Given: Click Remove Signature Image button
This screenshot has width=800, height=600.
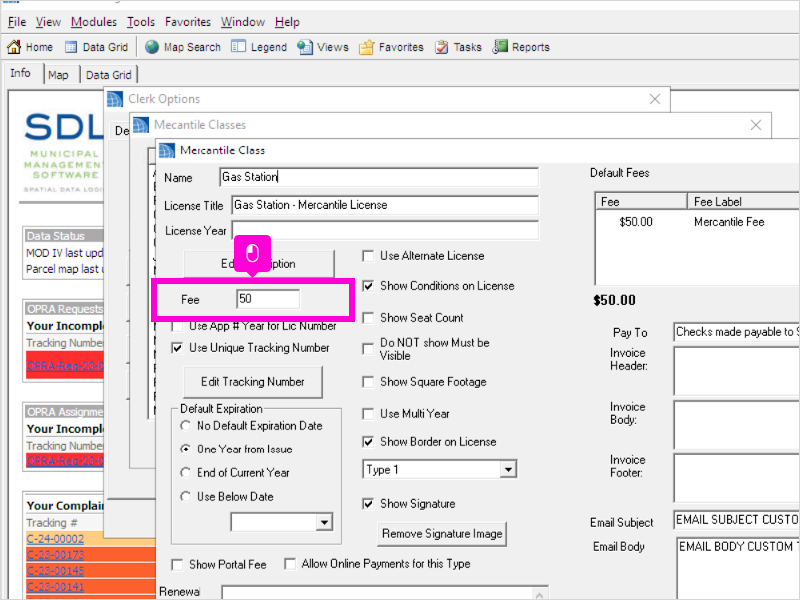Looking at the screenshot, I should point(442,534).
